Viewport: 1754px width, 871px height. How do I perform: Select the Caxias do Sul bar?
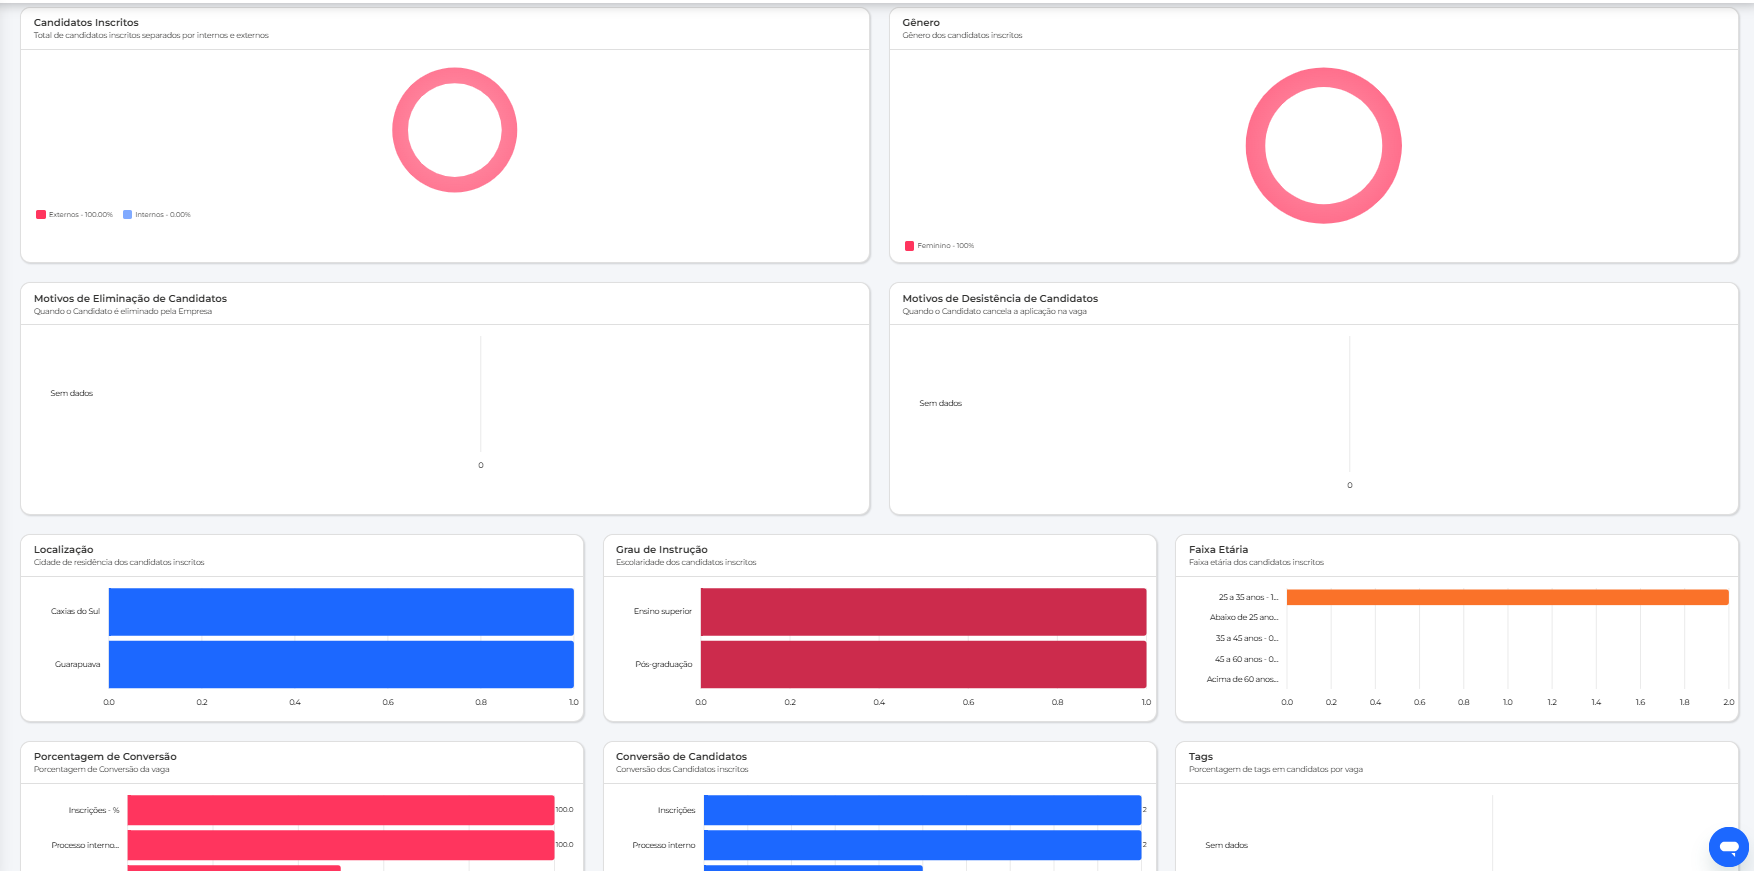point(341,611)
